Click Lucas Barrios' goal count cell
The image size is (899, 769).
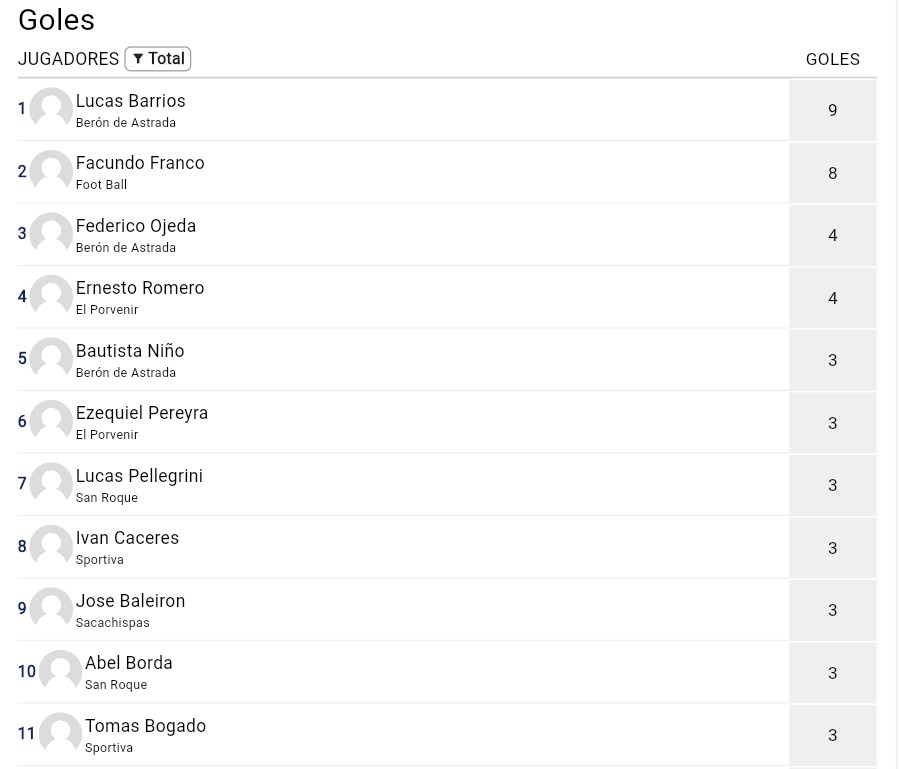pyautogui.click(x=832, y=110)
